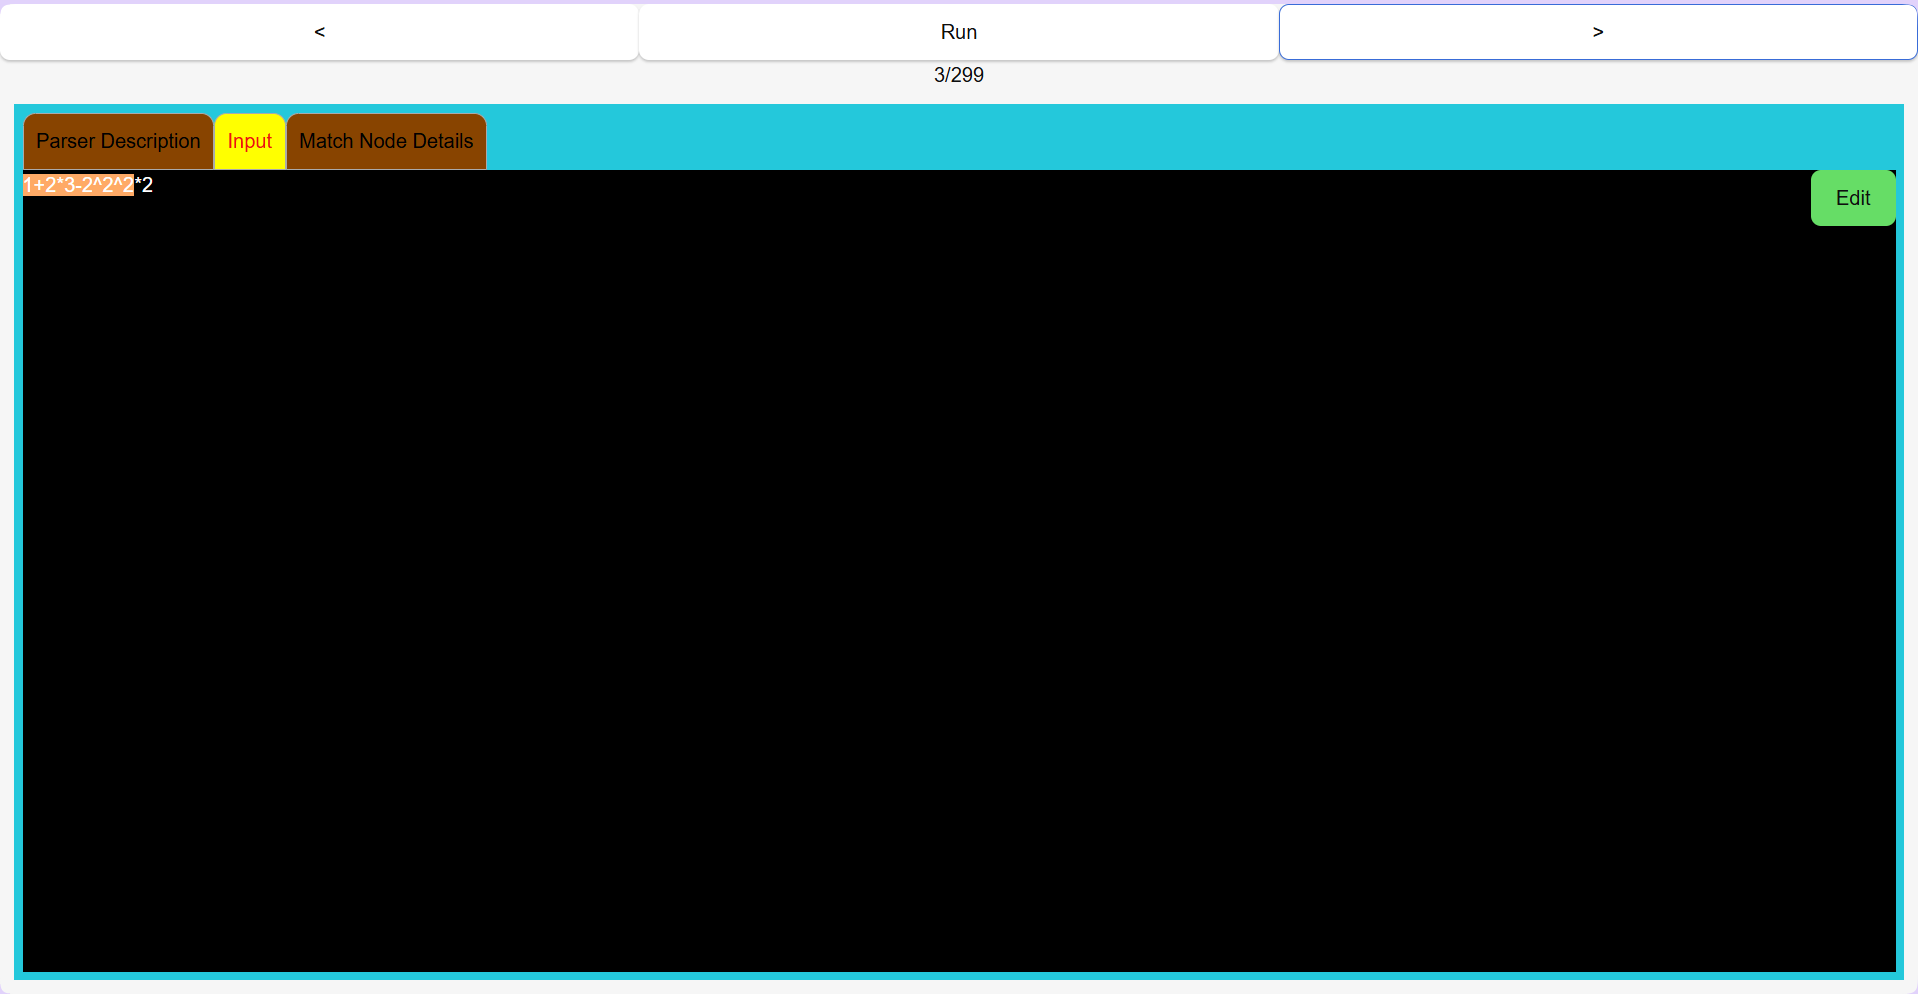Open the Parser Description tab

click(x=117, y=141)
